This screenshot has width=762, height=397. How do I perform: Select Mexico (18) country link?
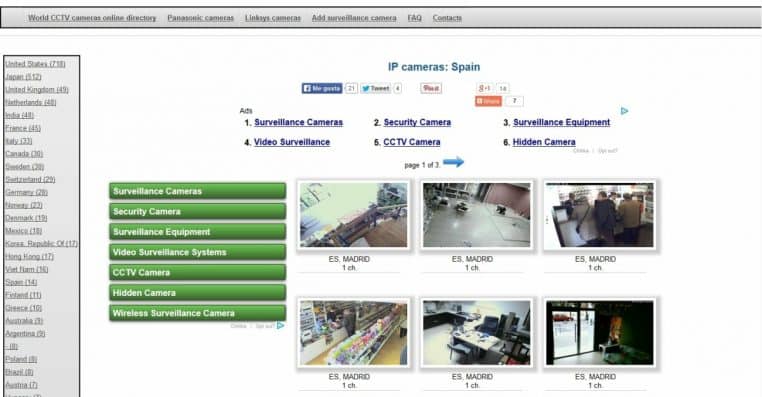(23, 231)
